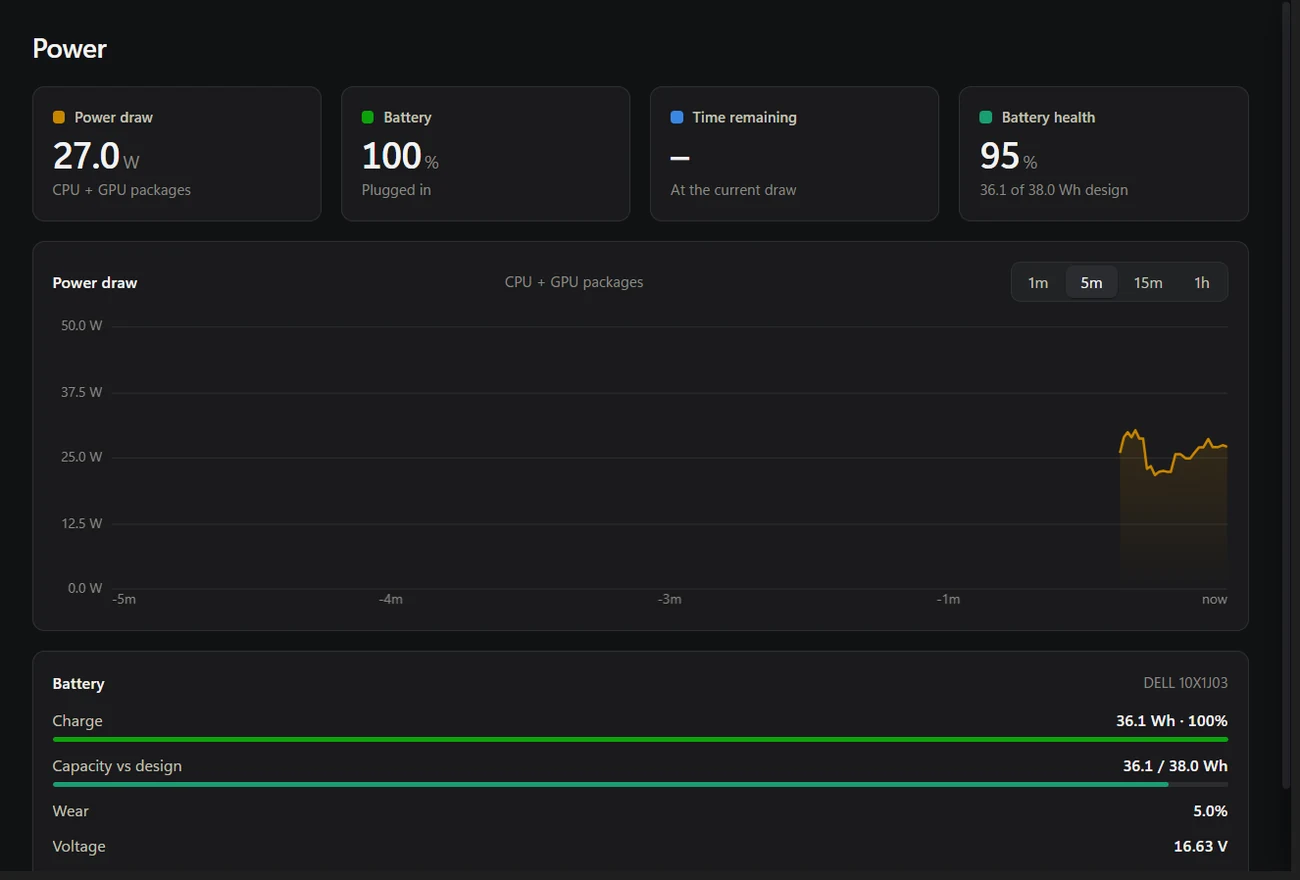Select the 5m time range
1300x880 pixels.
tap(1091, 283)
